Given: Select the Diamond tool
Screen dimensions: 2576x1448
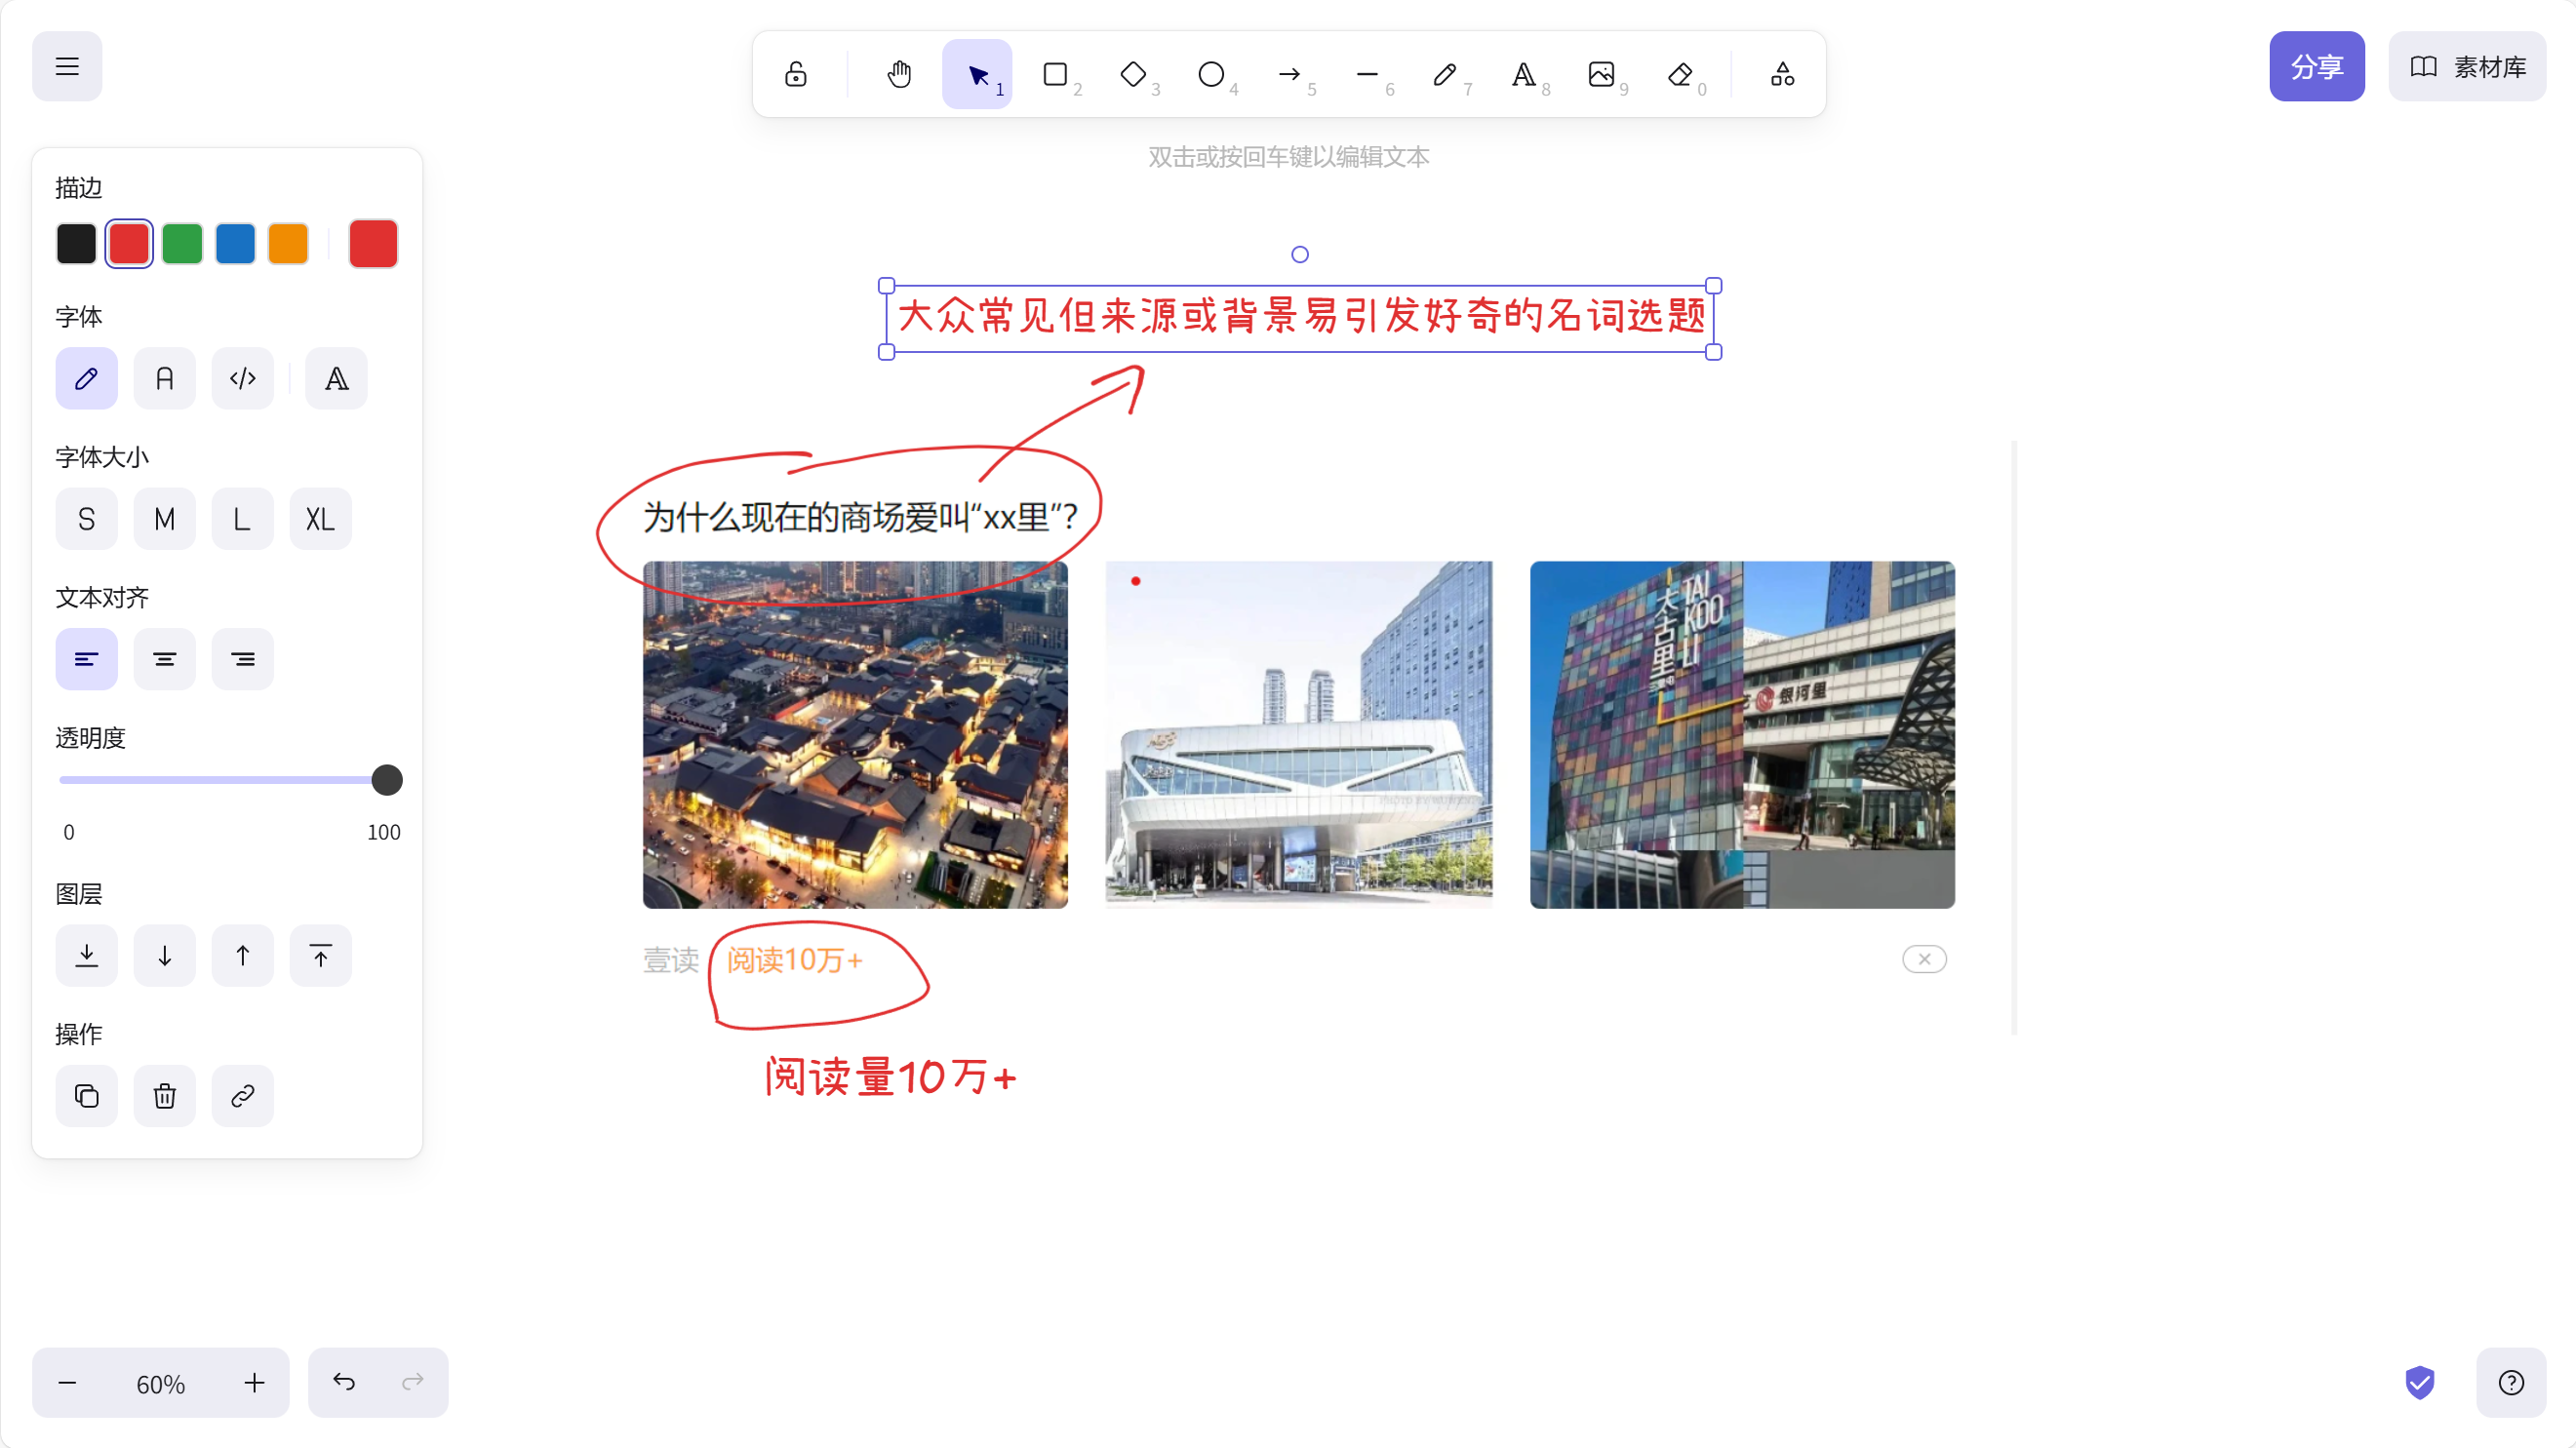Looking at the screenshot, I should click(1134, 74).
